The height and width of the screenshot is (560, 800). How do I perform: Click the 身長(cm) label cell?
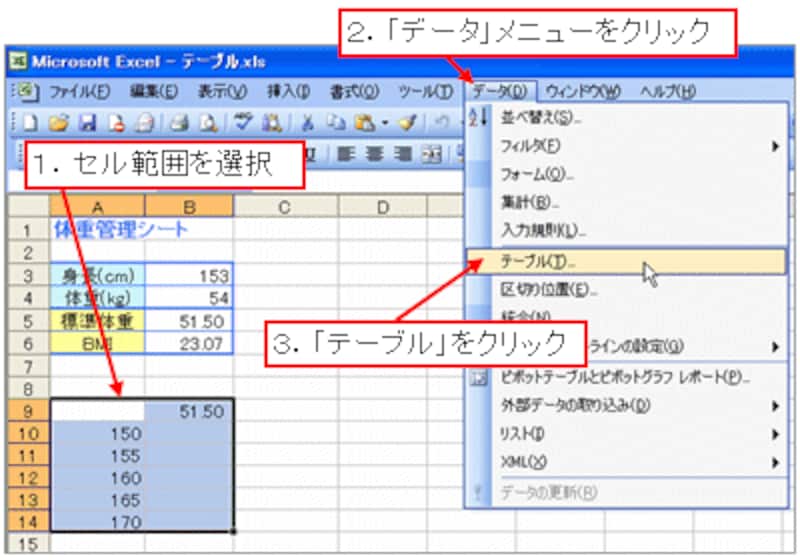pyautogui.click(x=97, y=276)
